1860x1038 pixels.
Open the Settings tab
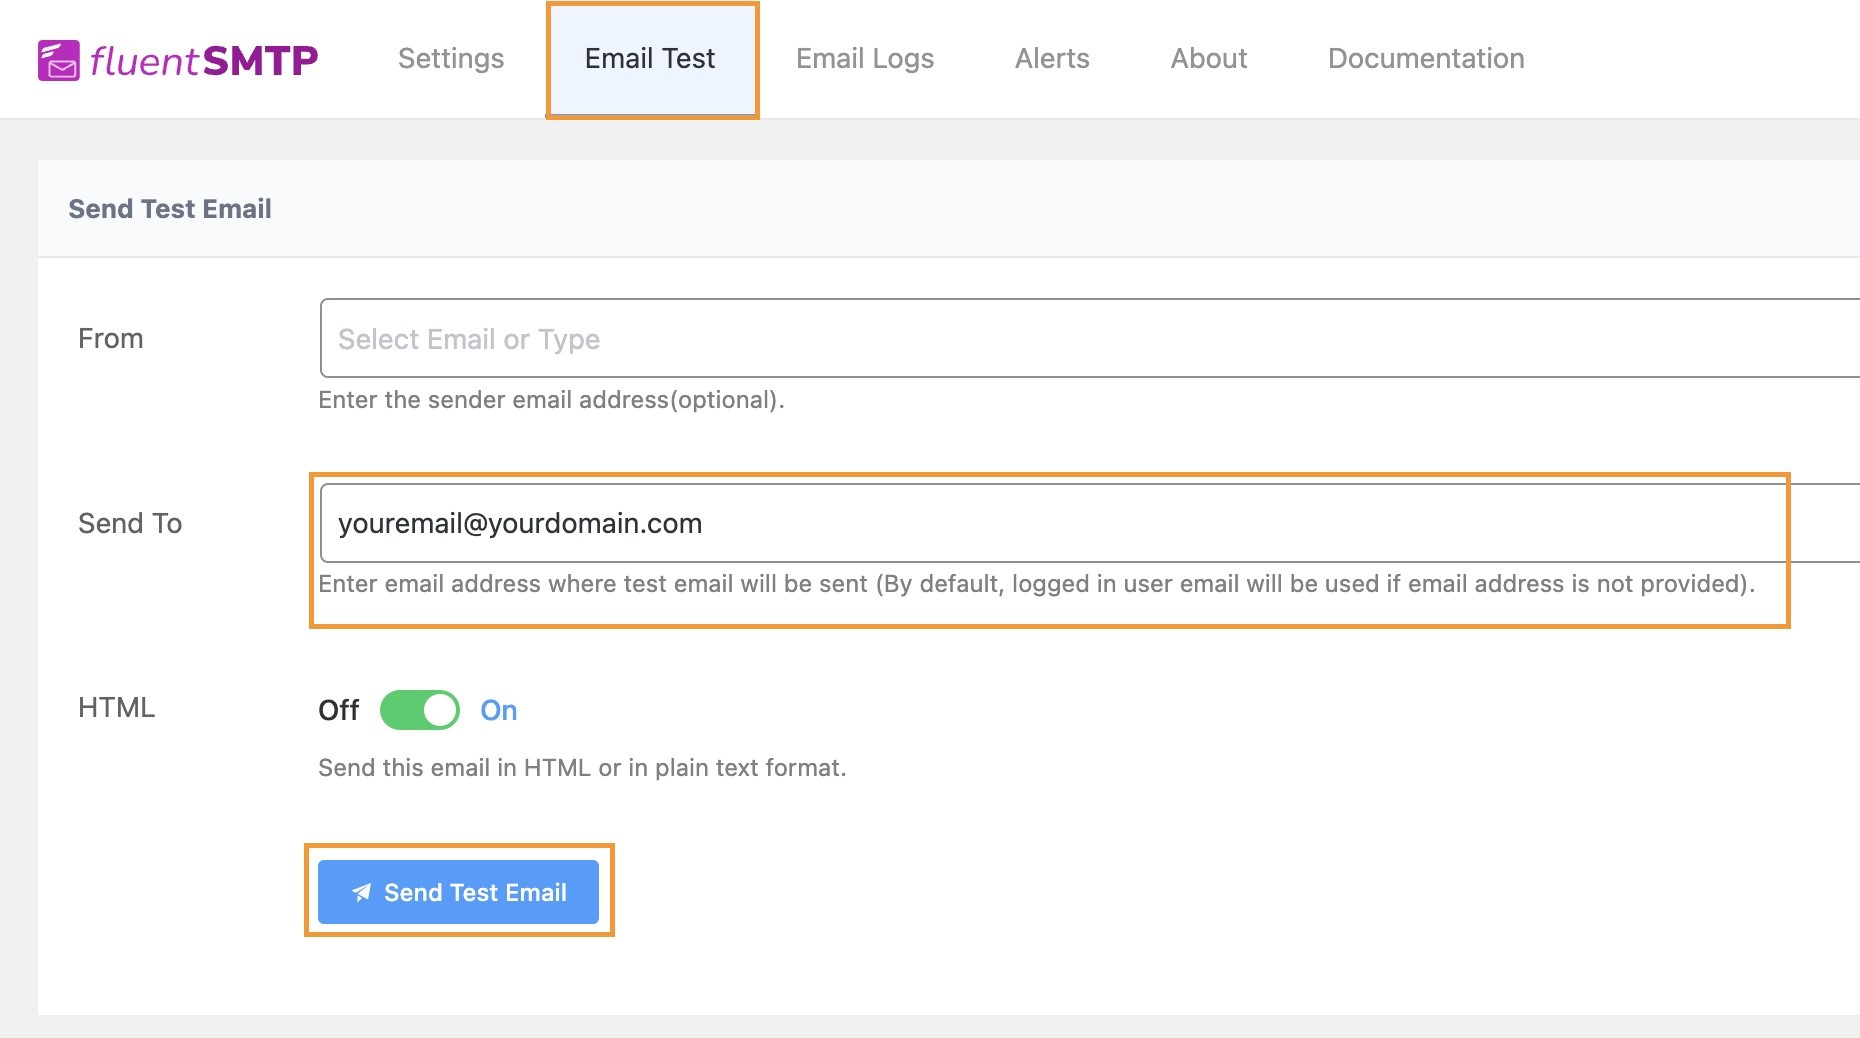(451, 58)
